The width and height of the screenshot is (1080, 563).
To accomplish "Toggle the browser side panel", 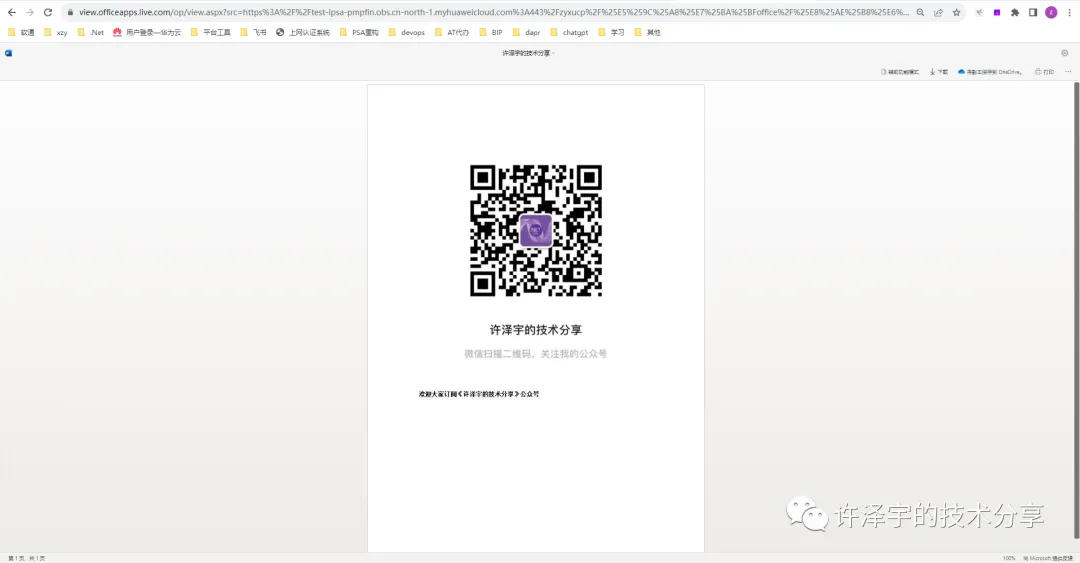I will [x=1032, y=12].
